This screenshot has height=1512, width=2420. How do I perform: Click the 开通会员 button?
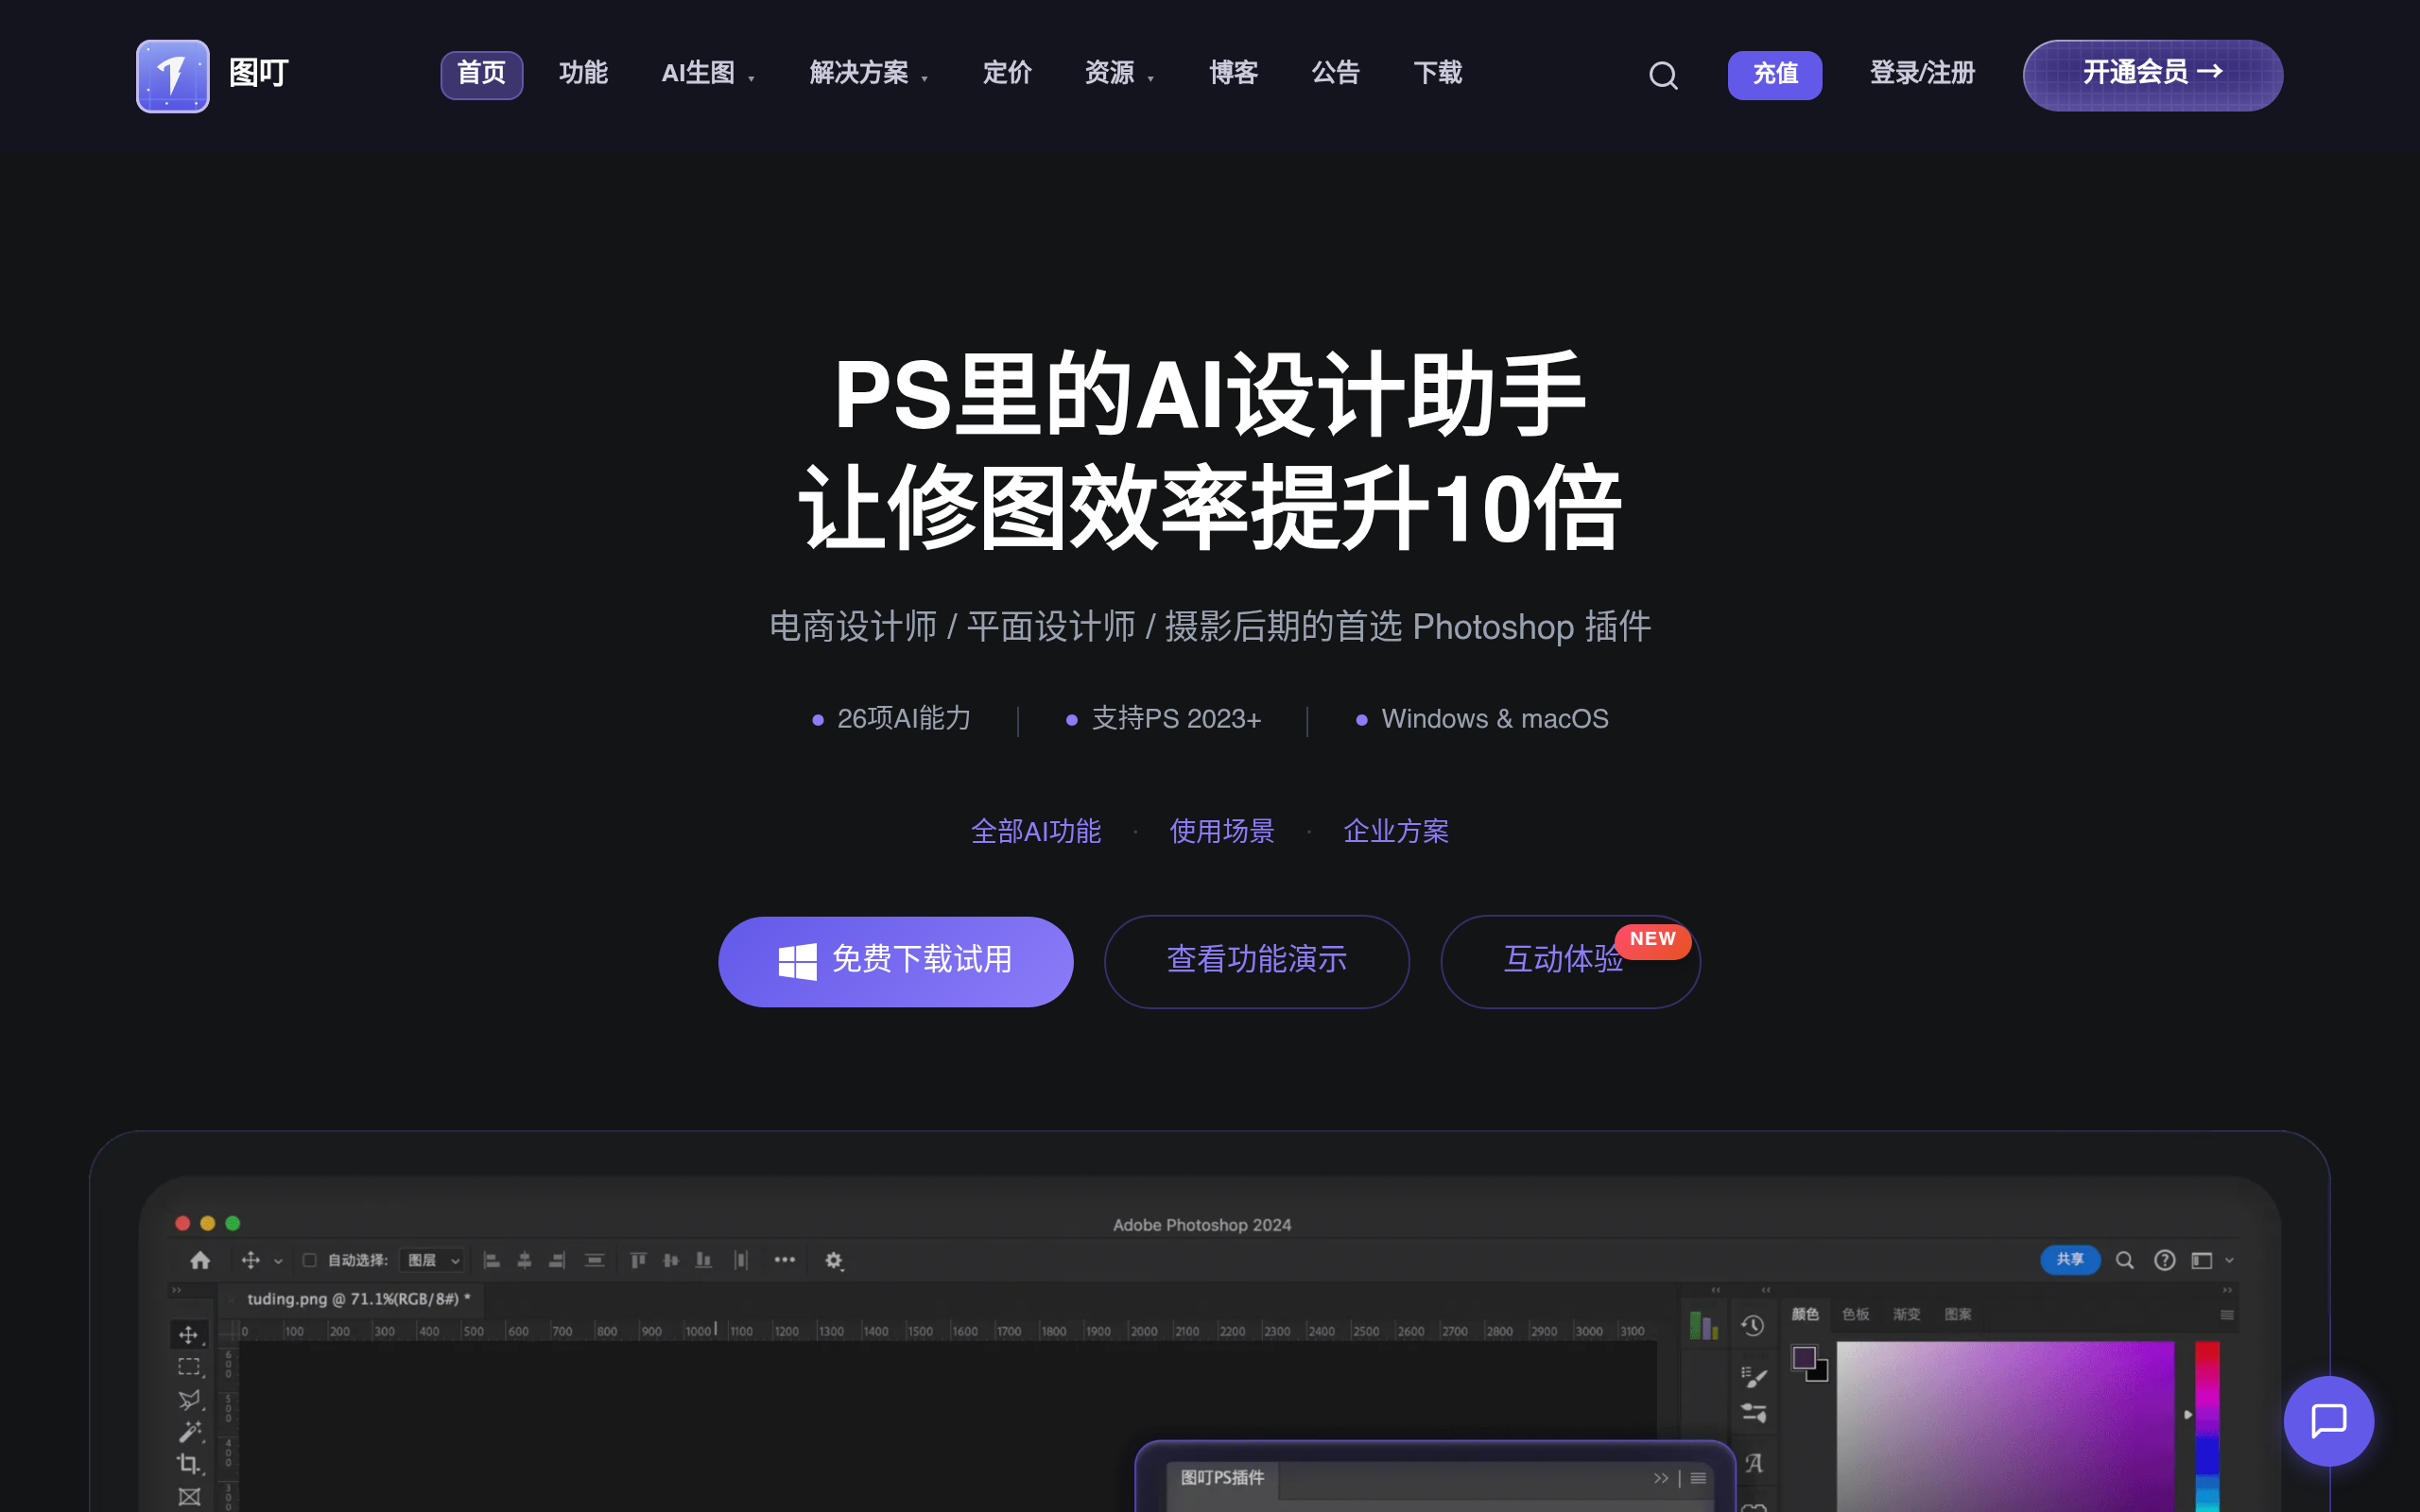point(2153,75)
